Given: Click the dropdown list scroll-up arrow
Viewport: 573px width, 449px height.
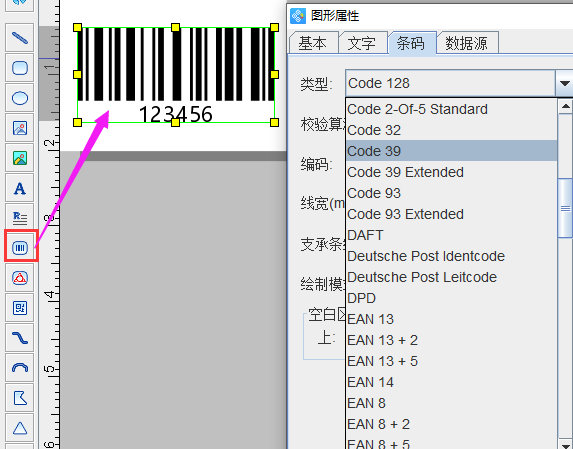Looking at the screenshot, I should coord(565,106).
